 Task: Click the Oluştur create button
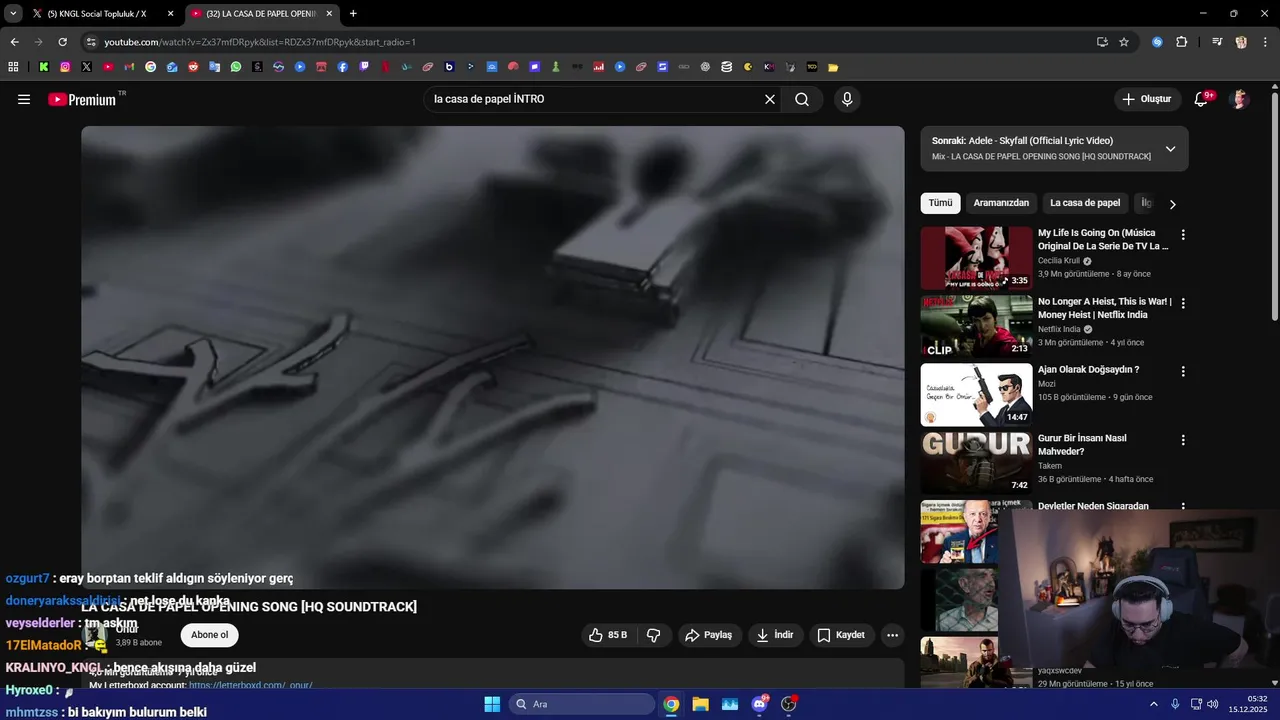coord(1146,99)
